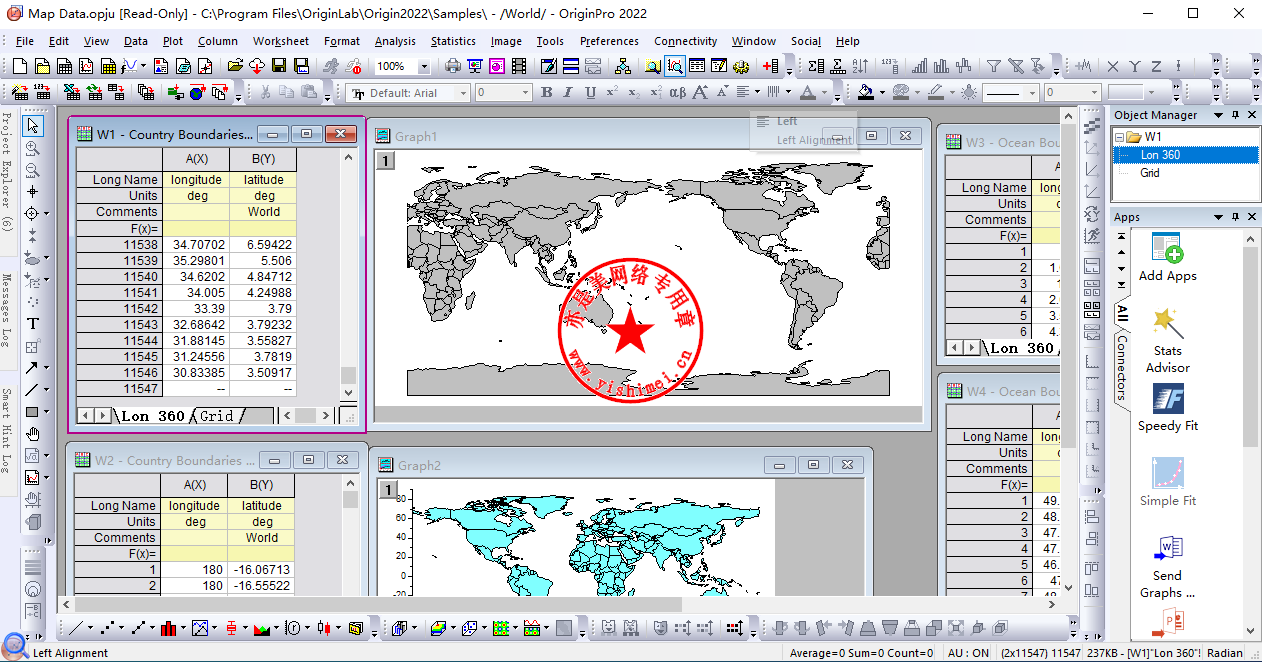Viewport: 1262px width, 662px height.
Task: Click the Stats Advisor app icon
Action: tap(1167, 323)
